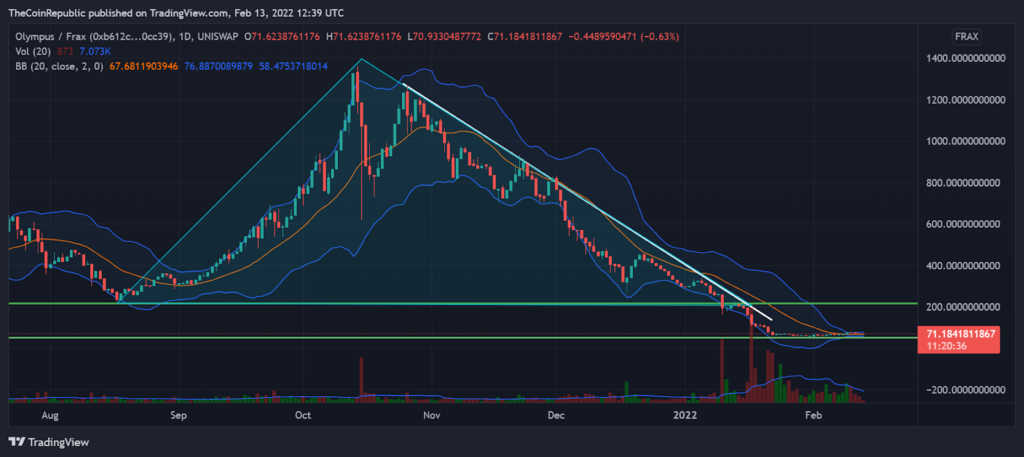Click the red current price label 71.1841811867
Viewport: 1024px width, 457px height.
click(959, 334)
